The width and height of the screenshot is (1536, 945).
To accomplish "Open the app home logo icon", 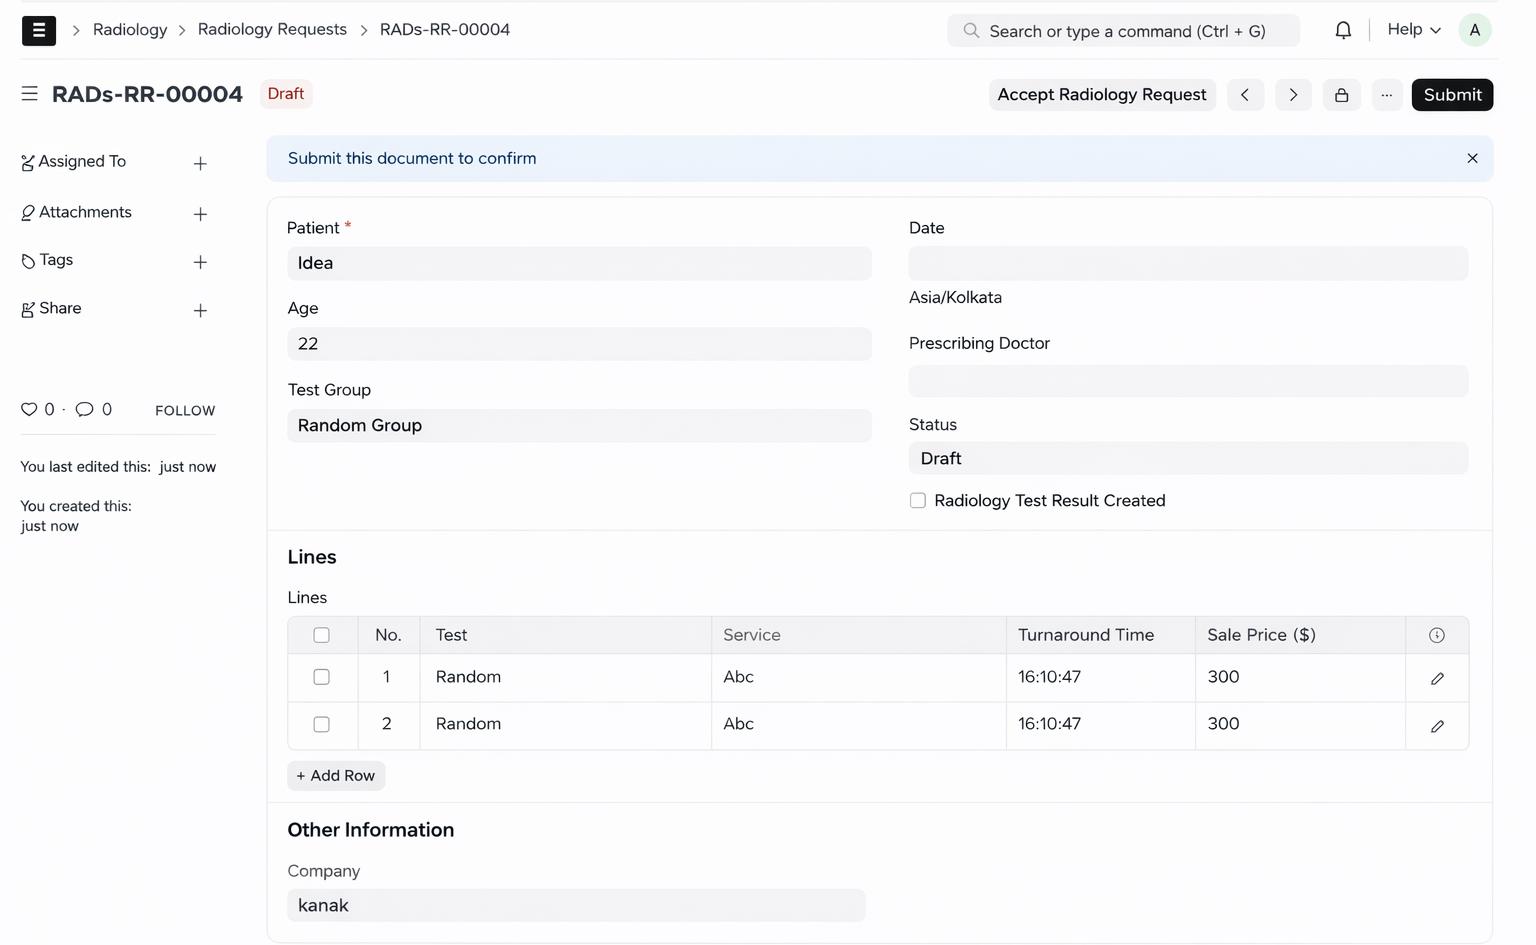I will pyautogui.click(x=39, y=30).
